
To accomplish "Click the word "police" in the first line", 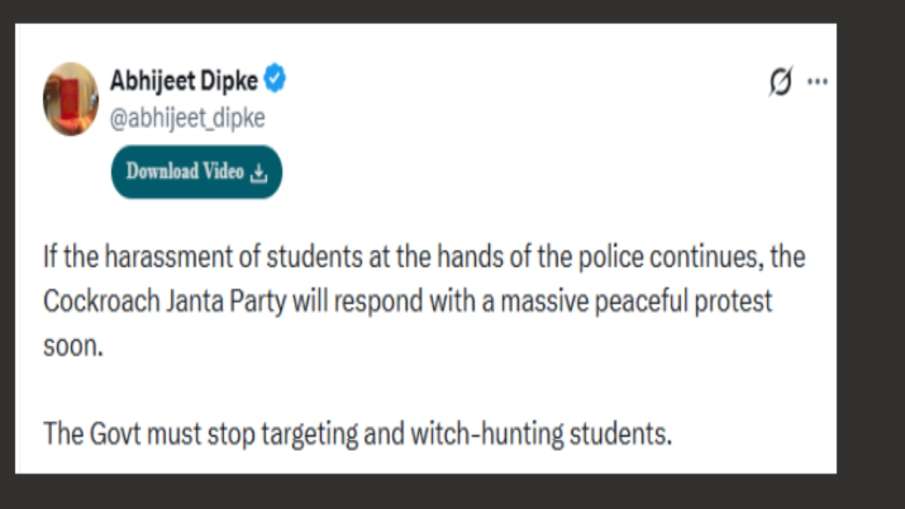I will (611, 257).
